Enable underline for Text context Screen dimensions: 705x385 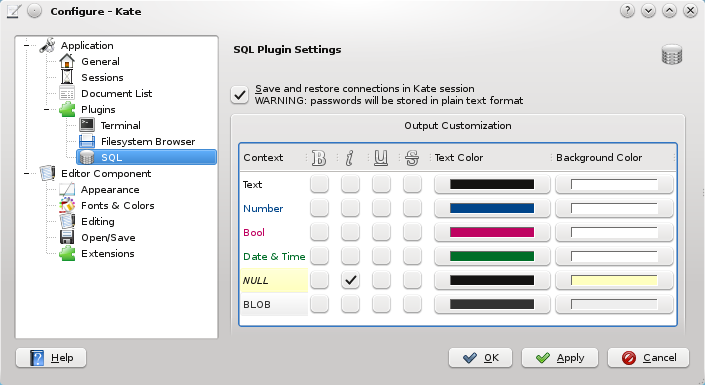(381, 184)
